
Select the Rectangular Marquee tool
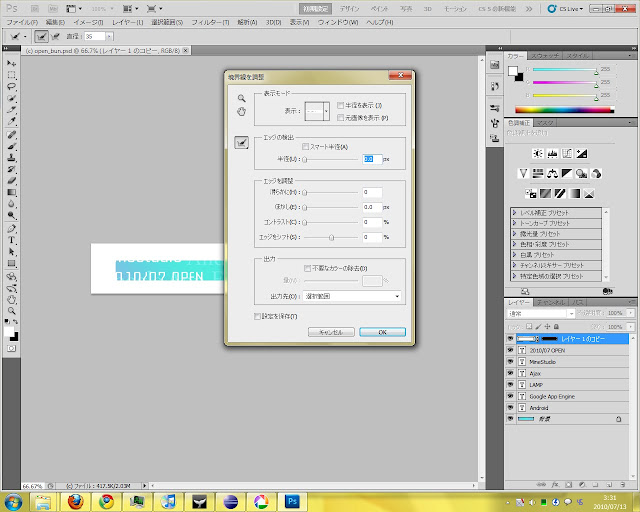11,75
